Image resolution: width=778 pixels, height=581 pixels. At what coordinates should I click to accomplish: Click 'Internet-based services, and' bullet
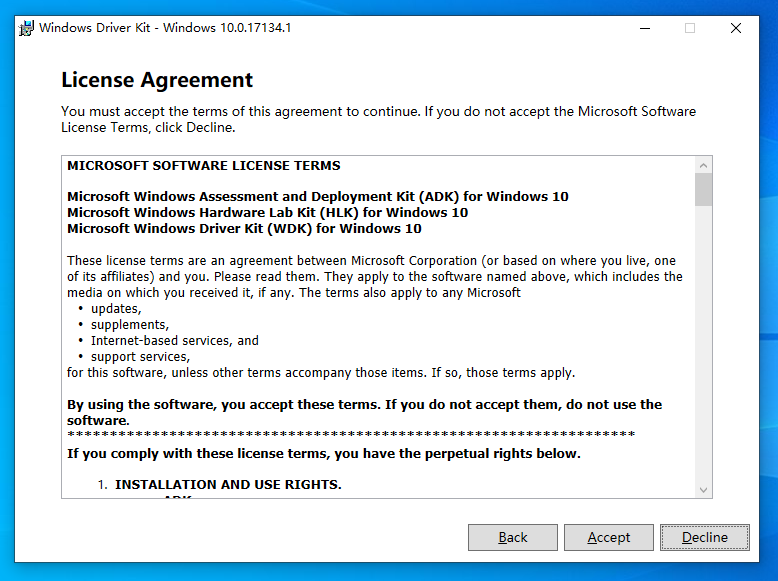click(x=175, y=340)
